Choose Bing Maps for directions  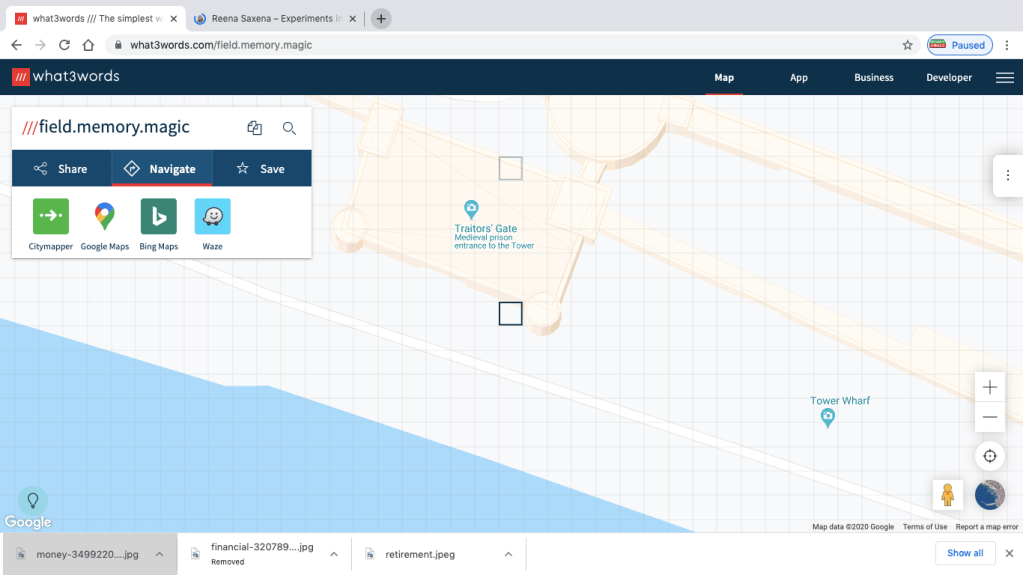tap(158, 217)
